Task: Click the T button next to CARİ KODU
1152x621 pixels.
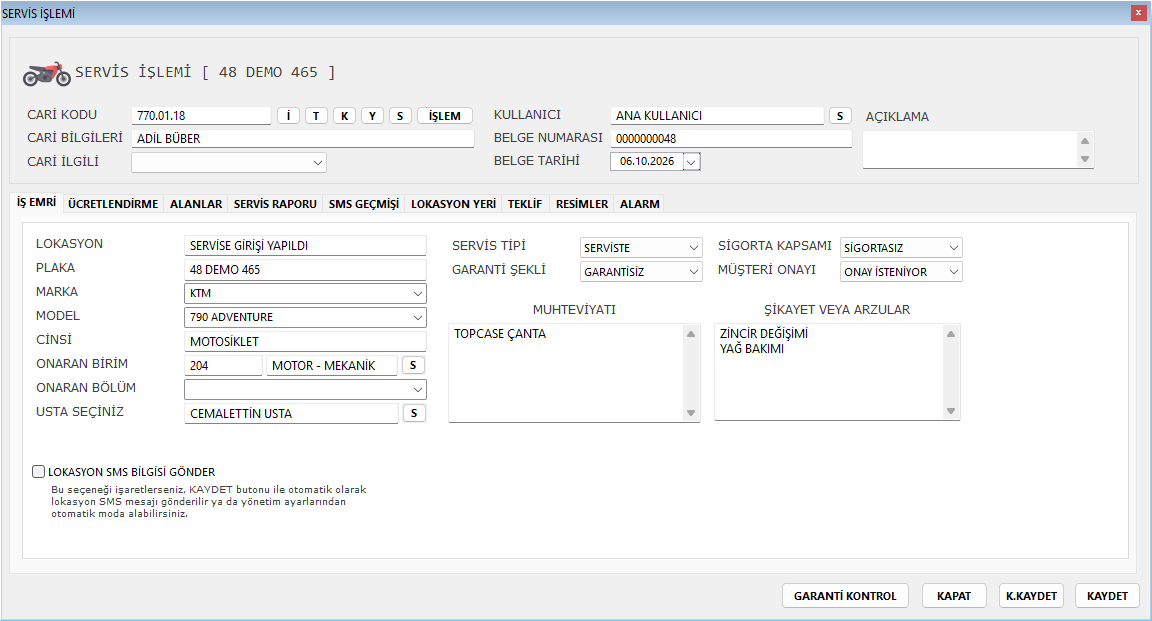Action: [x=316, y=115]
